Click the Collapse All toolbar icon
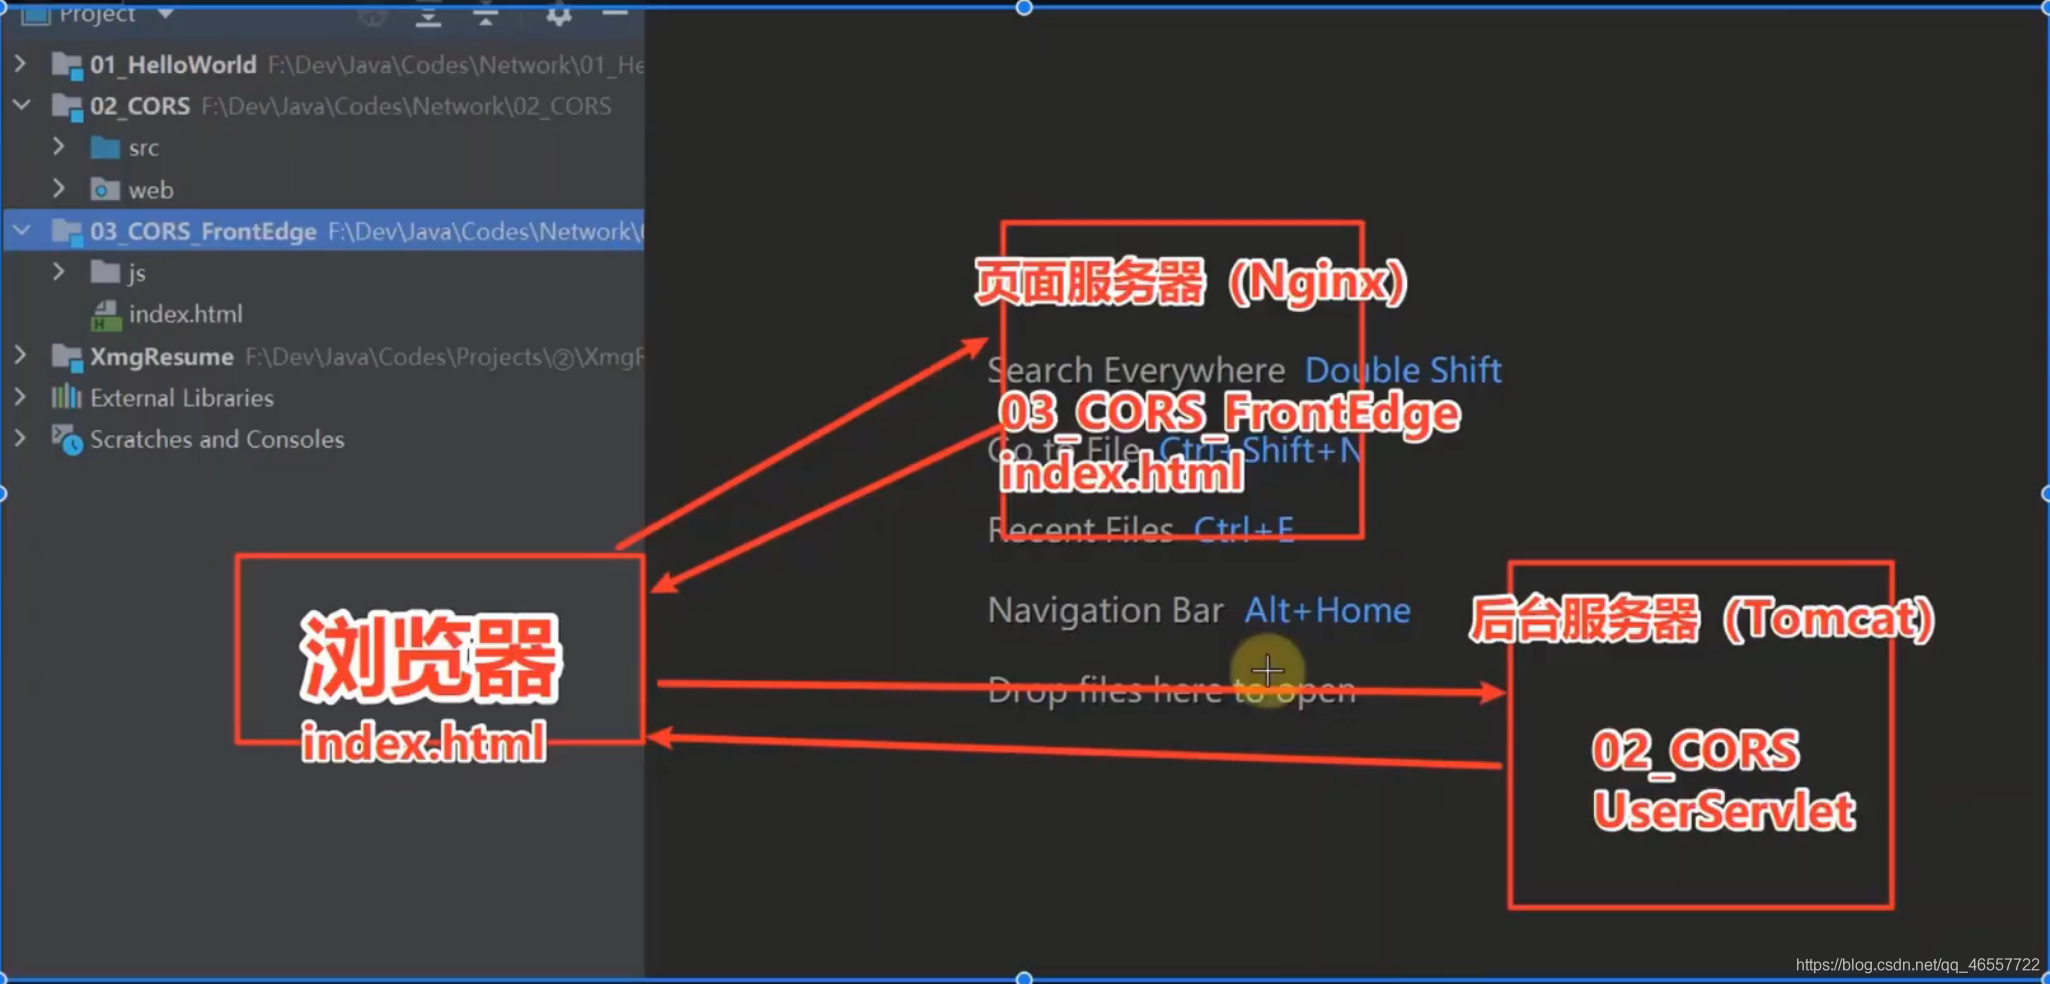 click(486, 15)
